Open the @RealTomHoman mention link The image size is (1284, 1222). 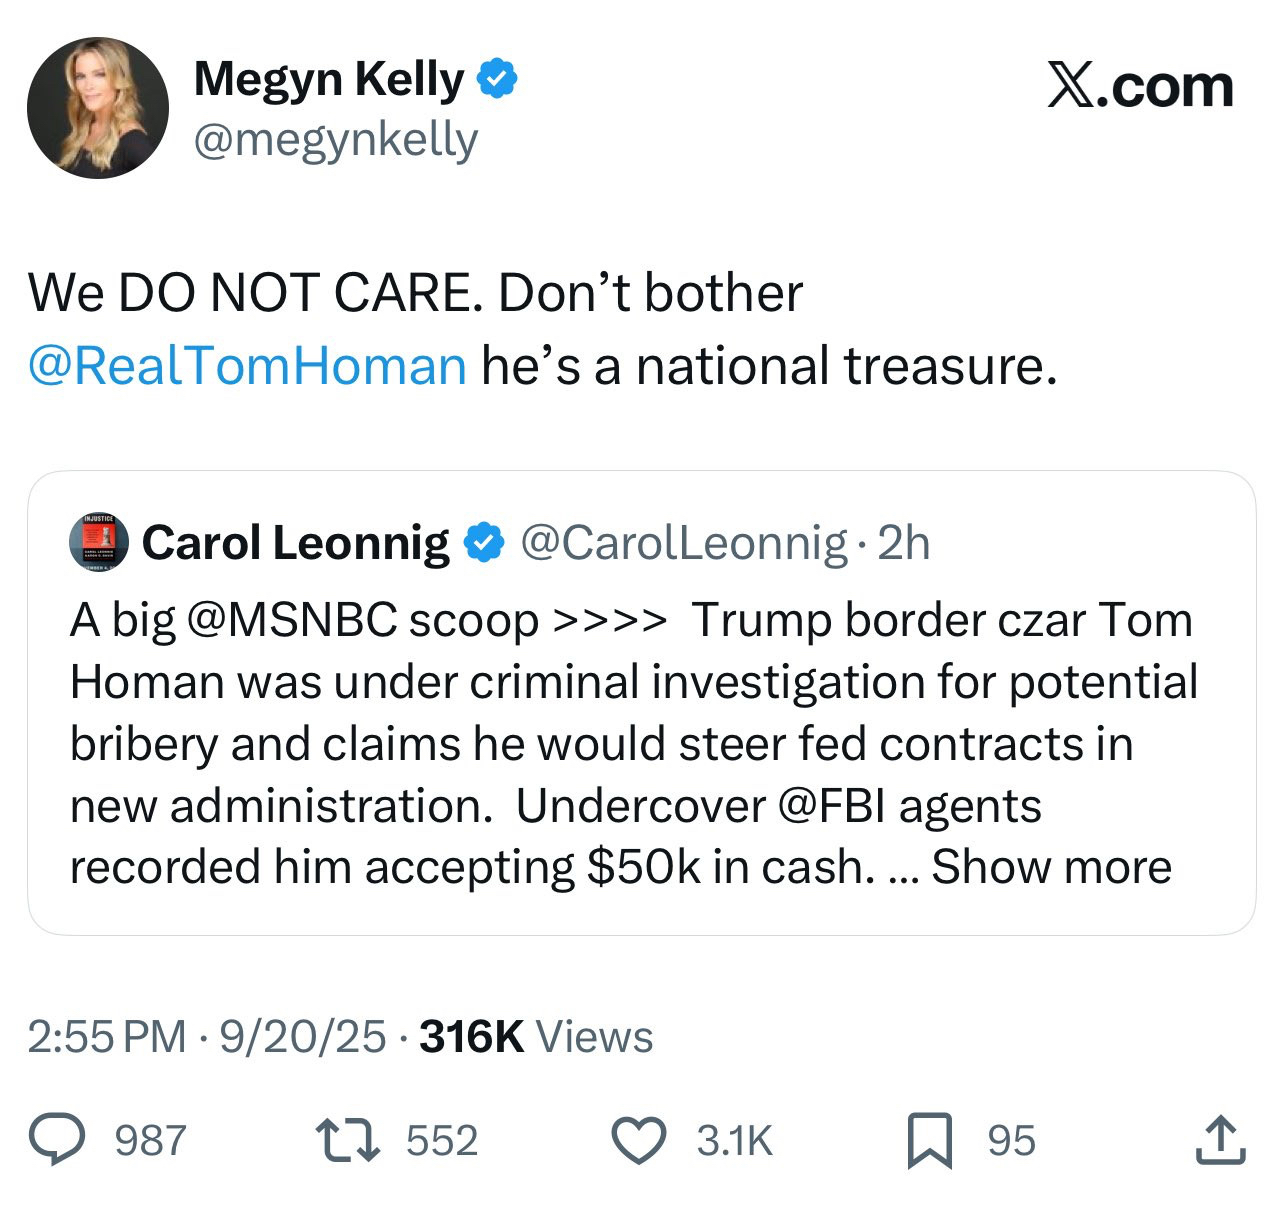coord(247,365)
